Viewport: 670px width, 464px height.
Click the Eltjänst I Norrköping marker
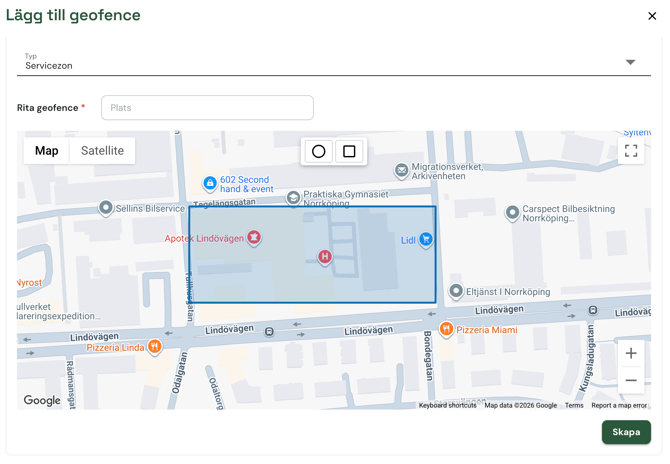pyautogui.click(x=456, y=291)
